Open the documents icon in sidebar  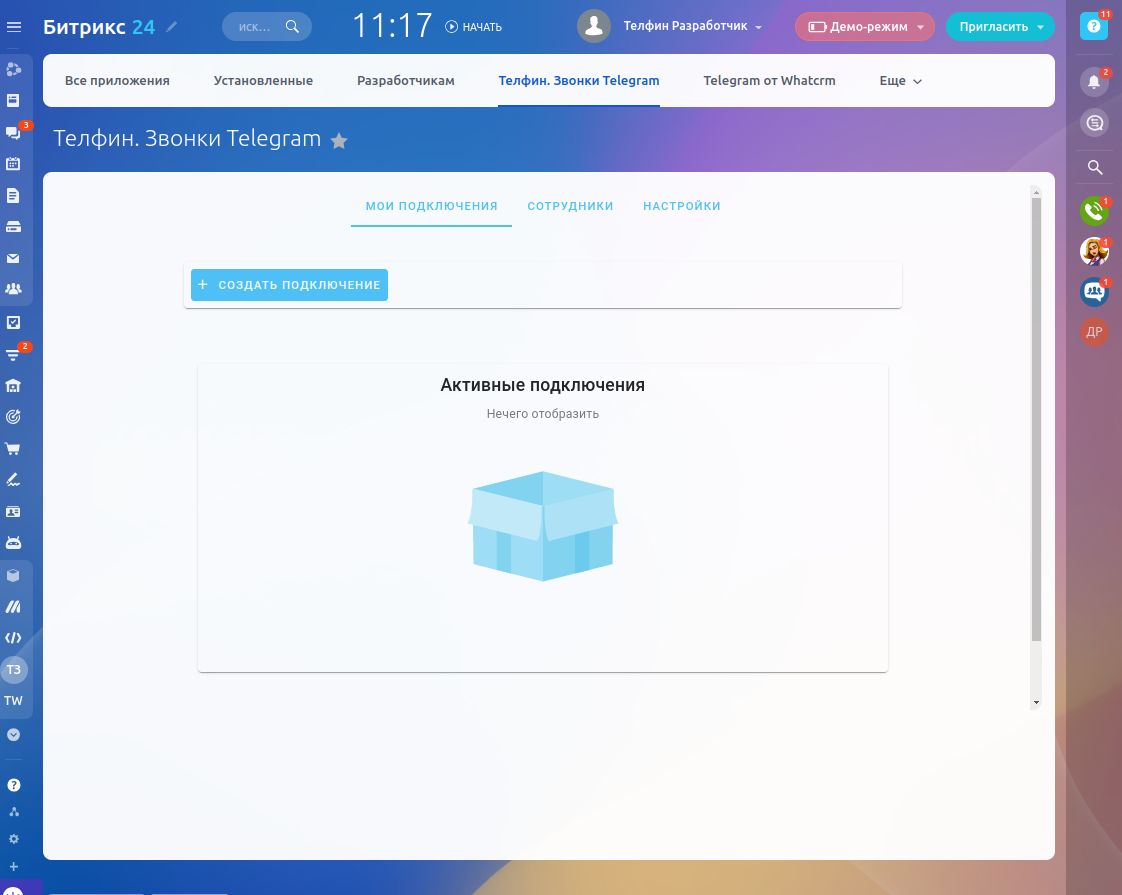click(14, 195)
